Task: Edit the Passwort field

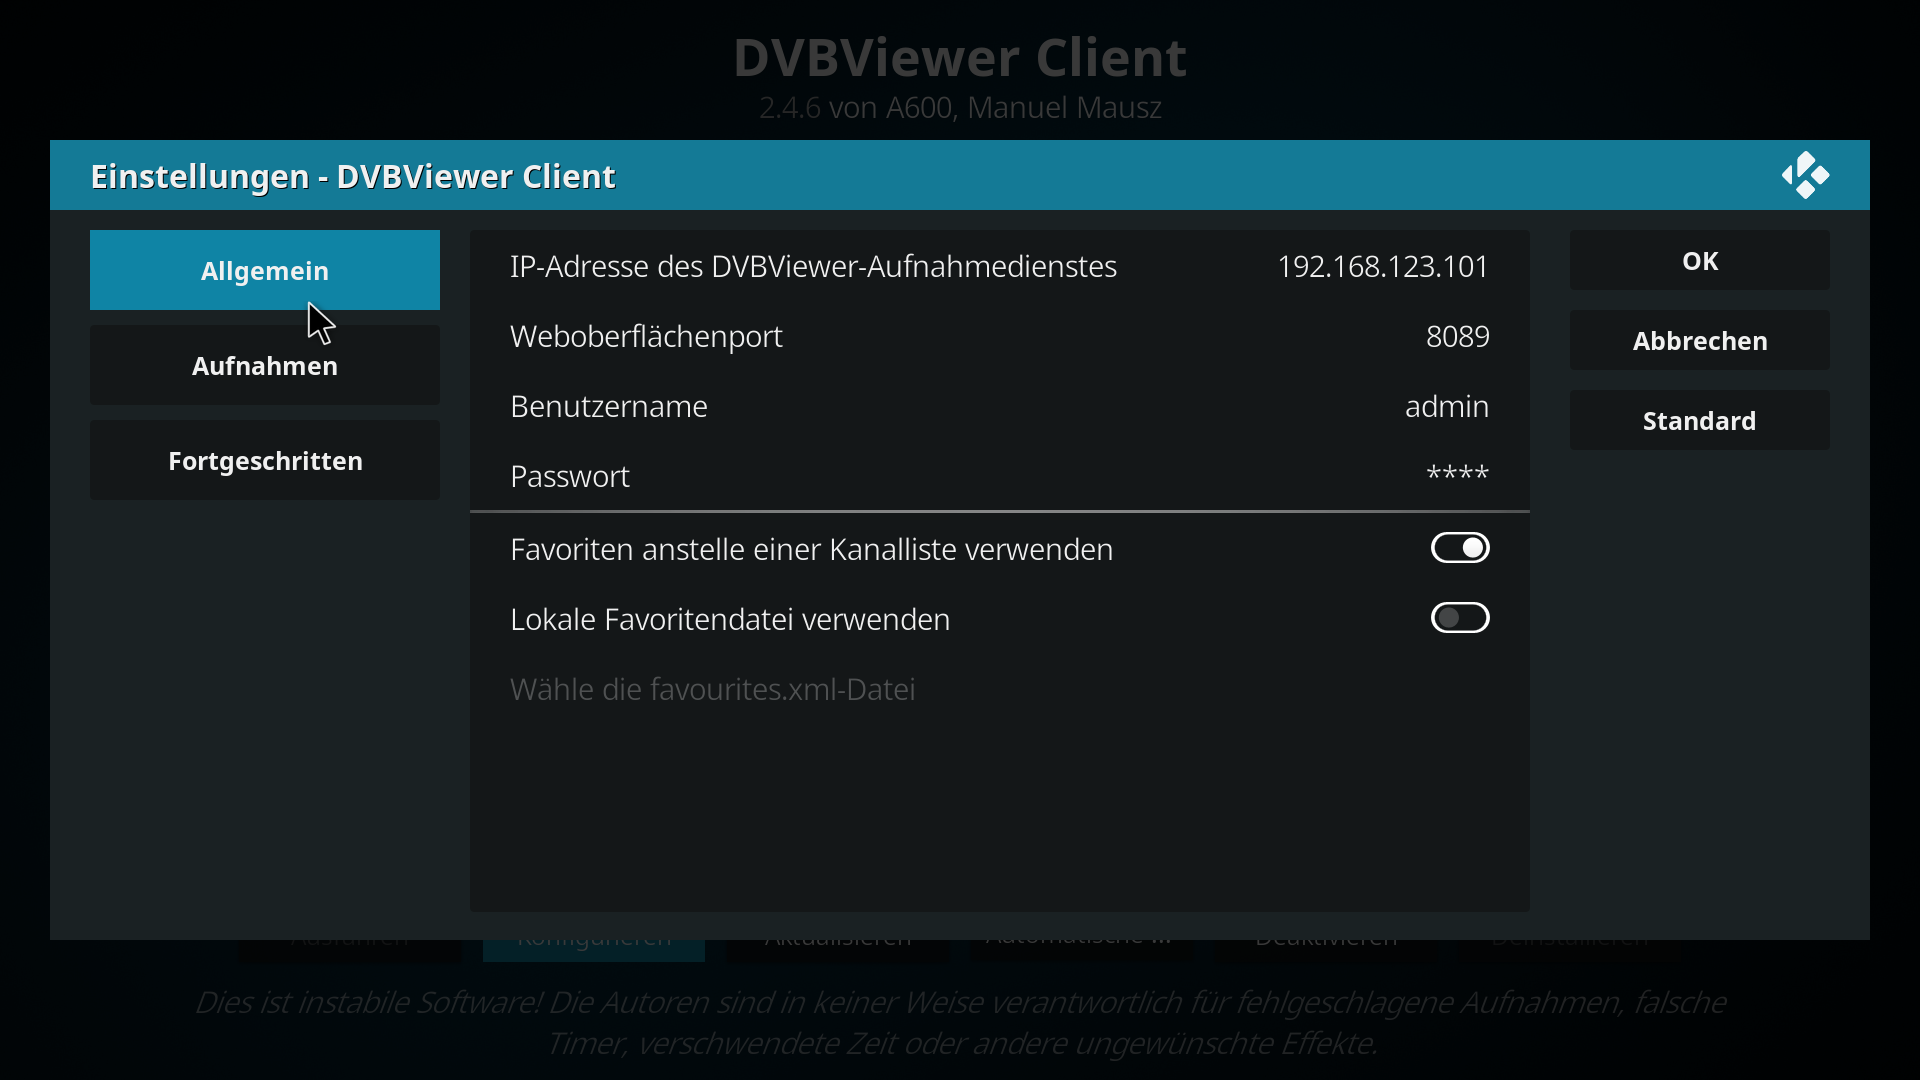Action: coord(1000,476)
